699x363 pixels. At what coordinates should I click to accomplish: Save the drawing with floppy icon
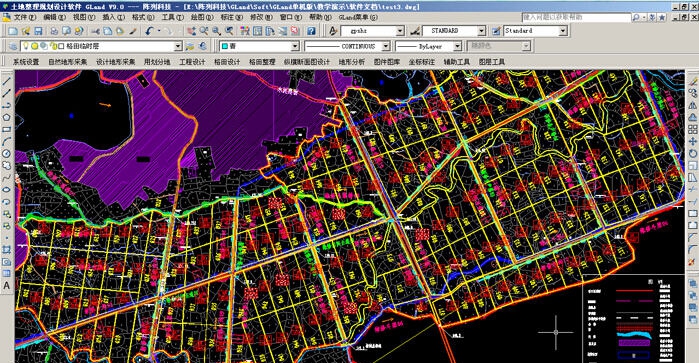click(x=38, y=31)
